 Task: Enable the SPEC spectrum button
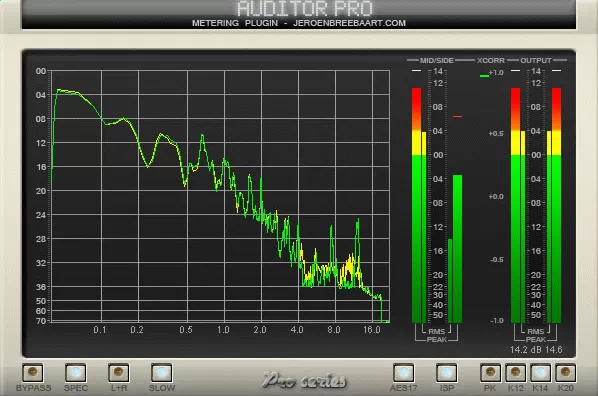[x=76, y=373]
